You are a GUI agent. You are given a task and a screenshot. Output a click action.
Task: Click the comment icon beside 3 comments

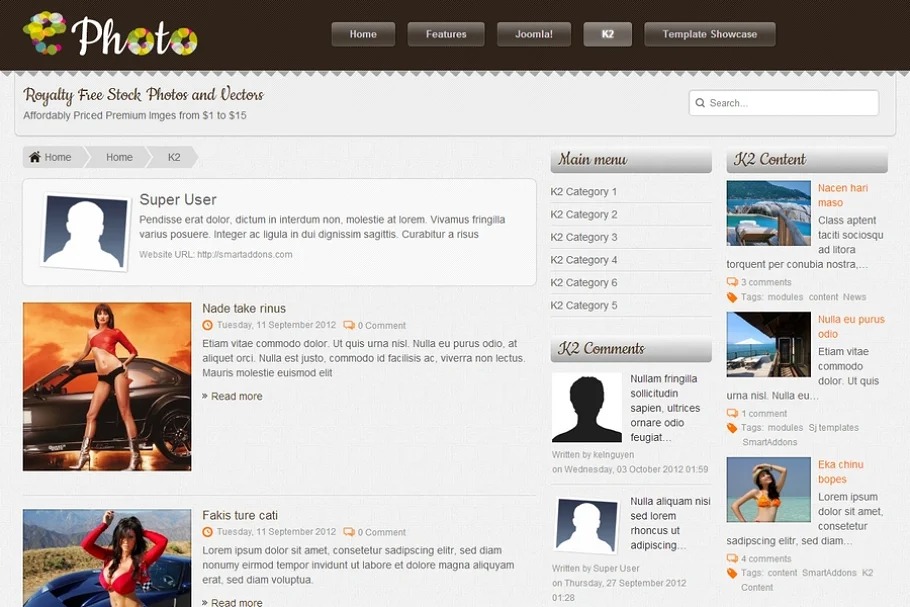click(732, 282)
